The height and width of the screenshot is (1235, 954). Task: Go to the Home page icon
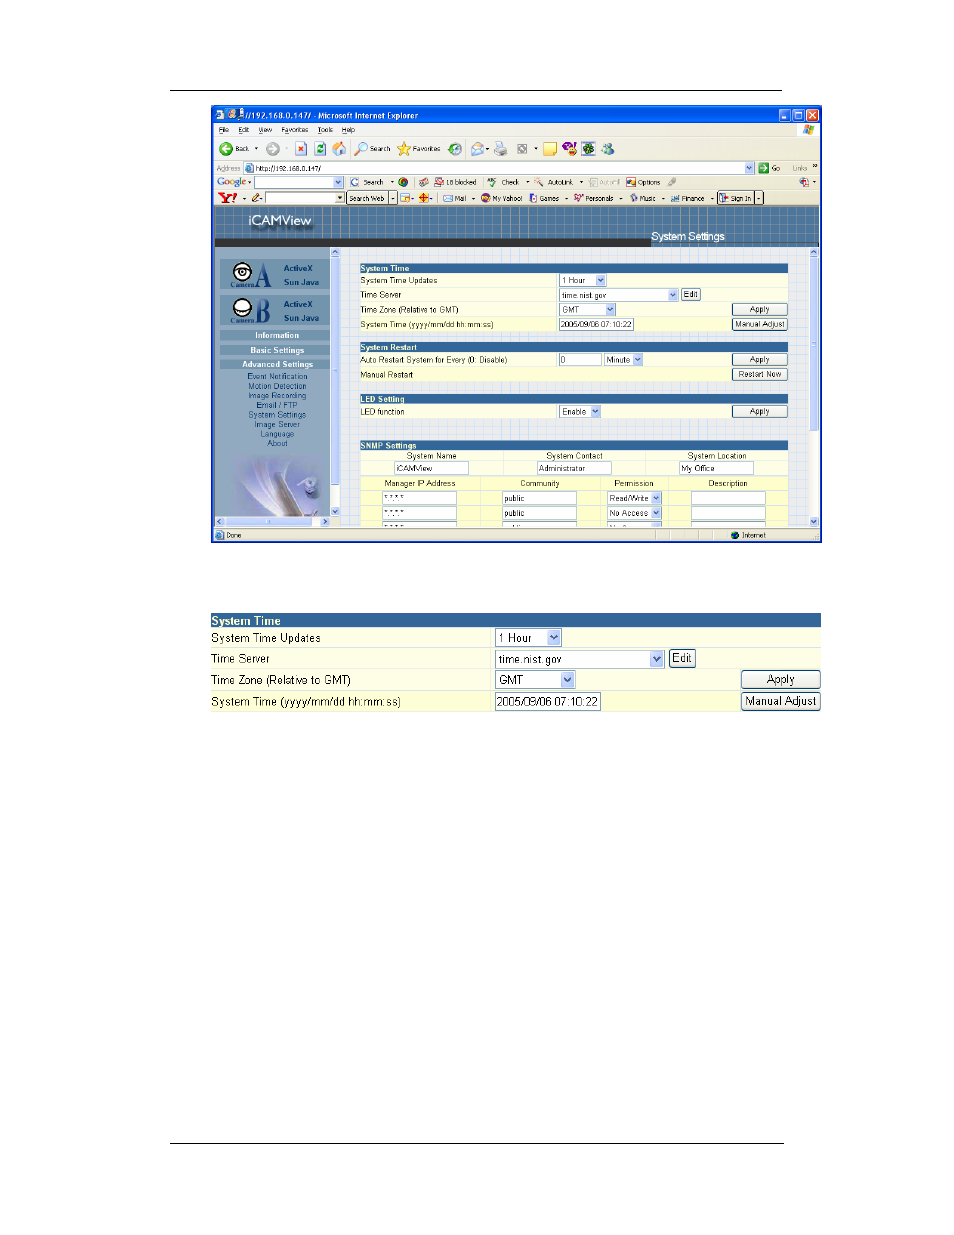[x=339, y=149]
